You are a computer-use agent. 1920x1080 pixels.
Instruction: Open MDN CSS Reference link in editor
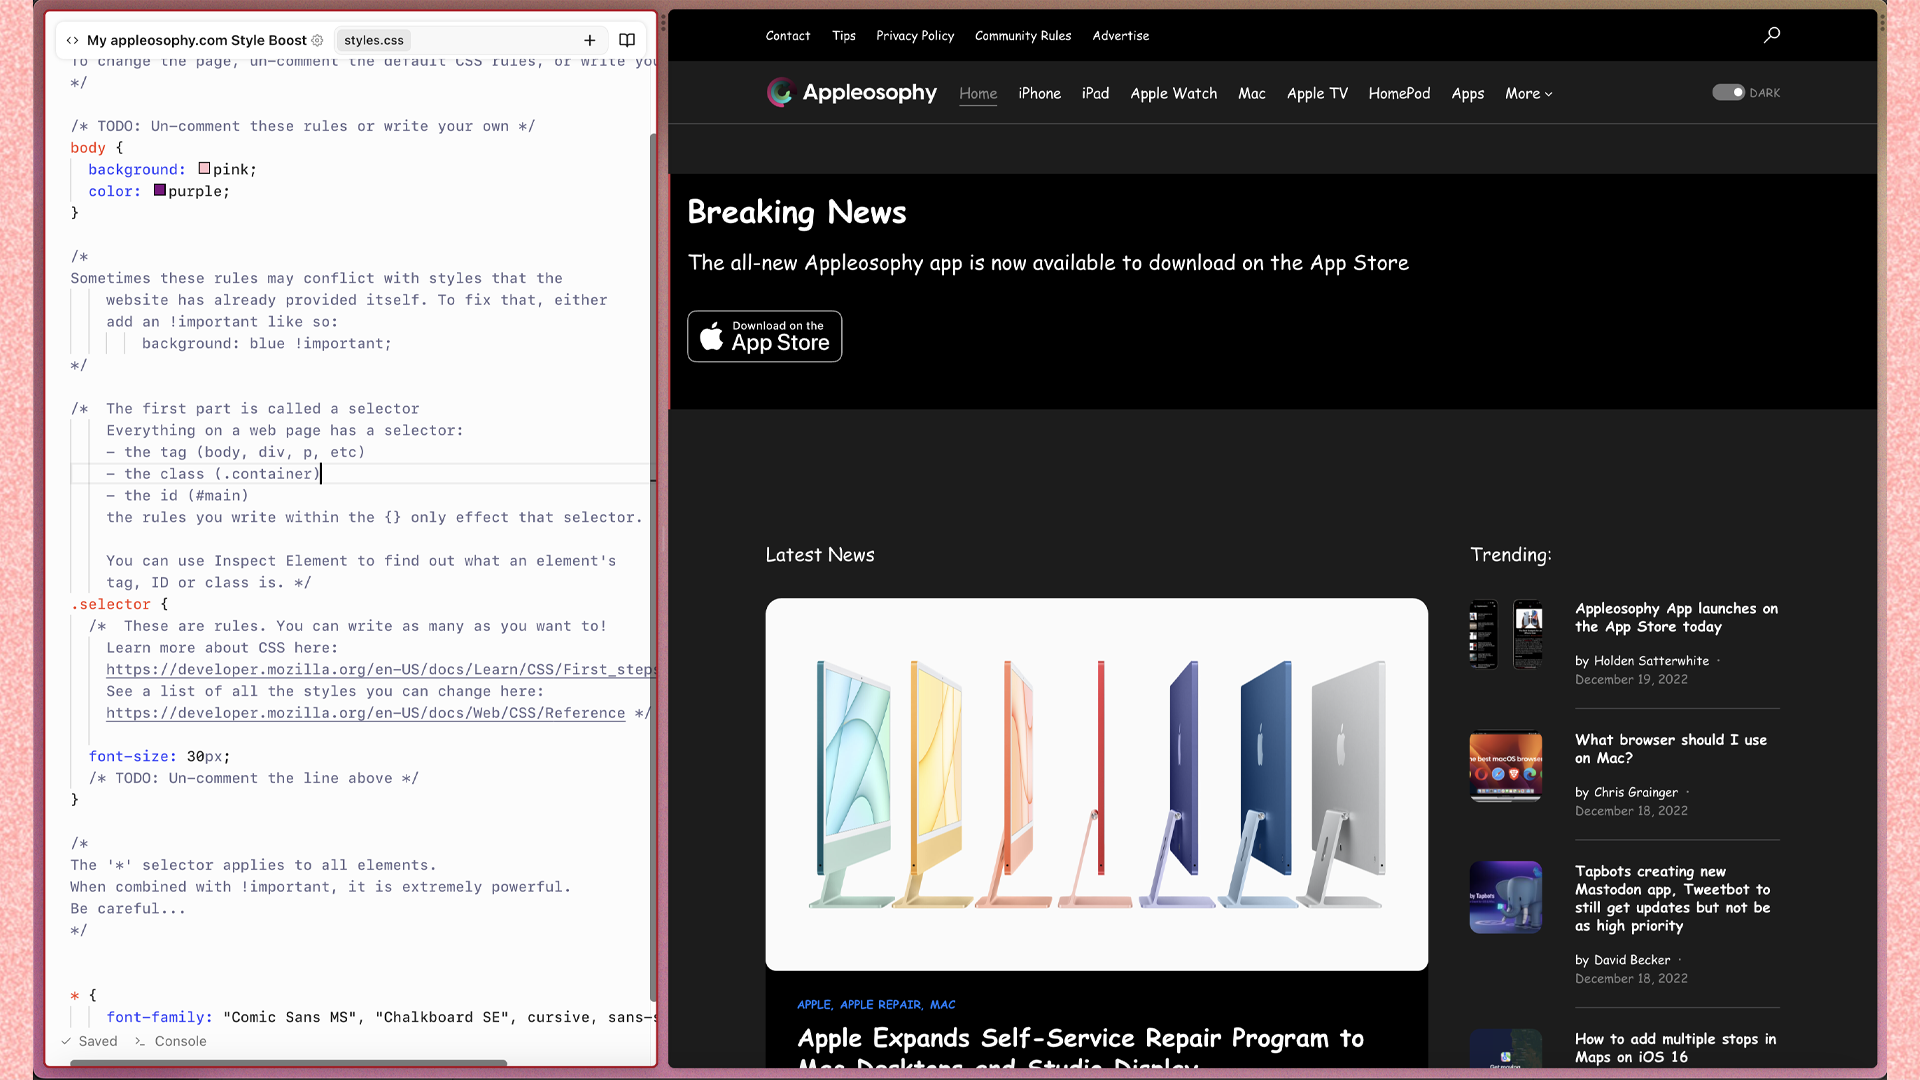[366, 713]
